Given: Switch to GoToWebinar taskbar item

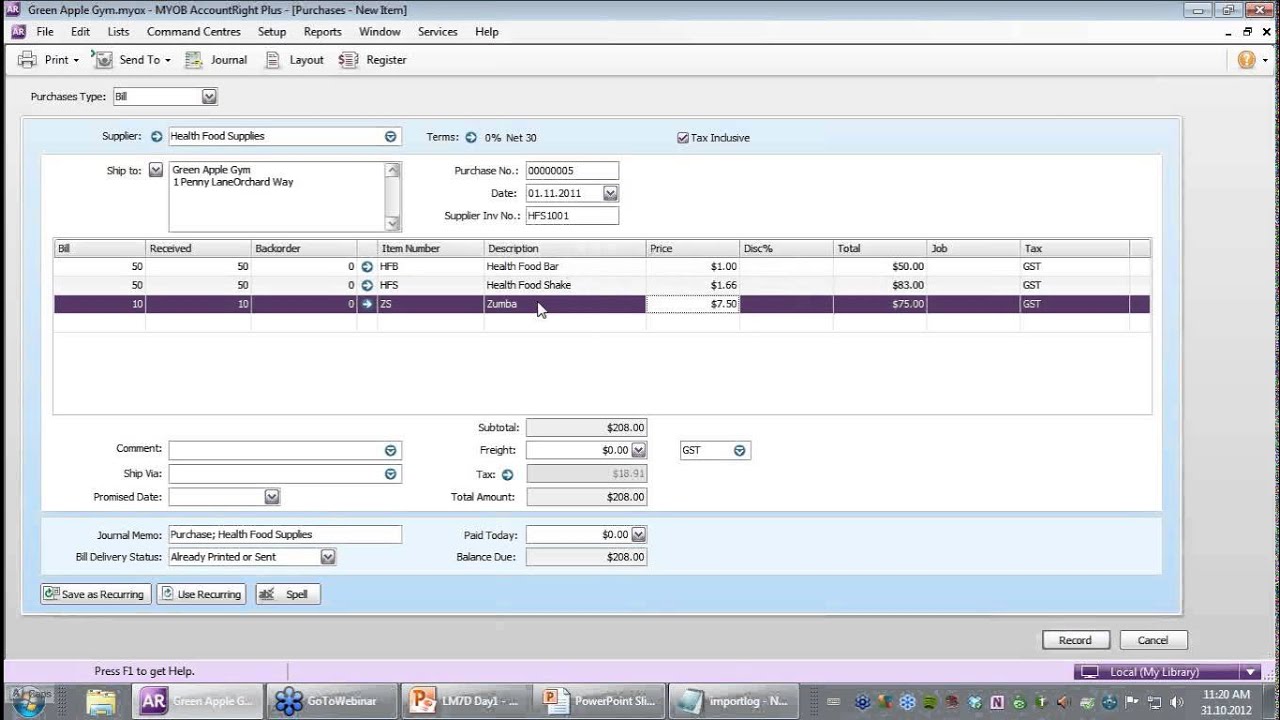Looking at the screenshot, I should [332, 701].
